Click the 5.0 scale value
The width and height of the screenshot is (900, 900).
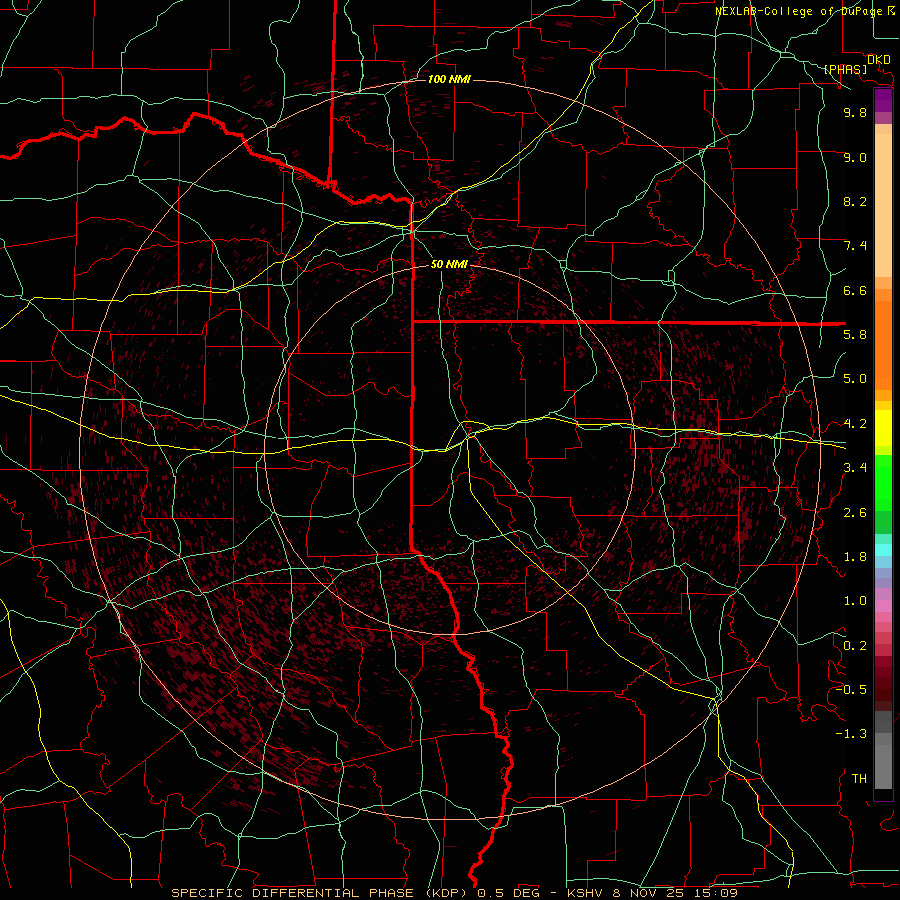855,379
